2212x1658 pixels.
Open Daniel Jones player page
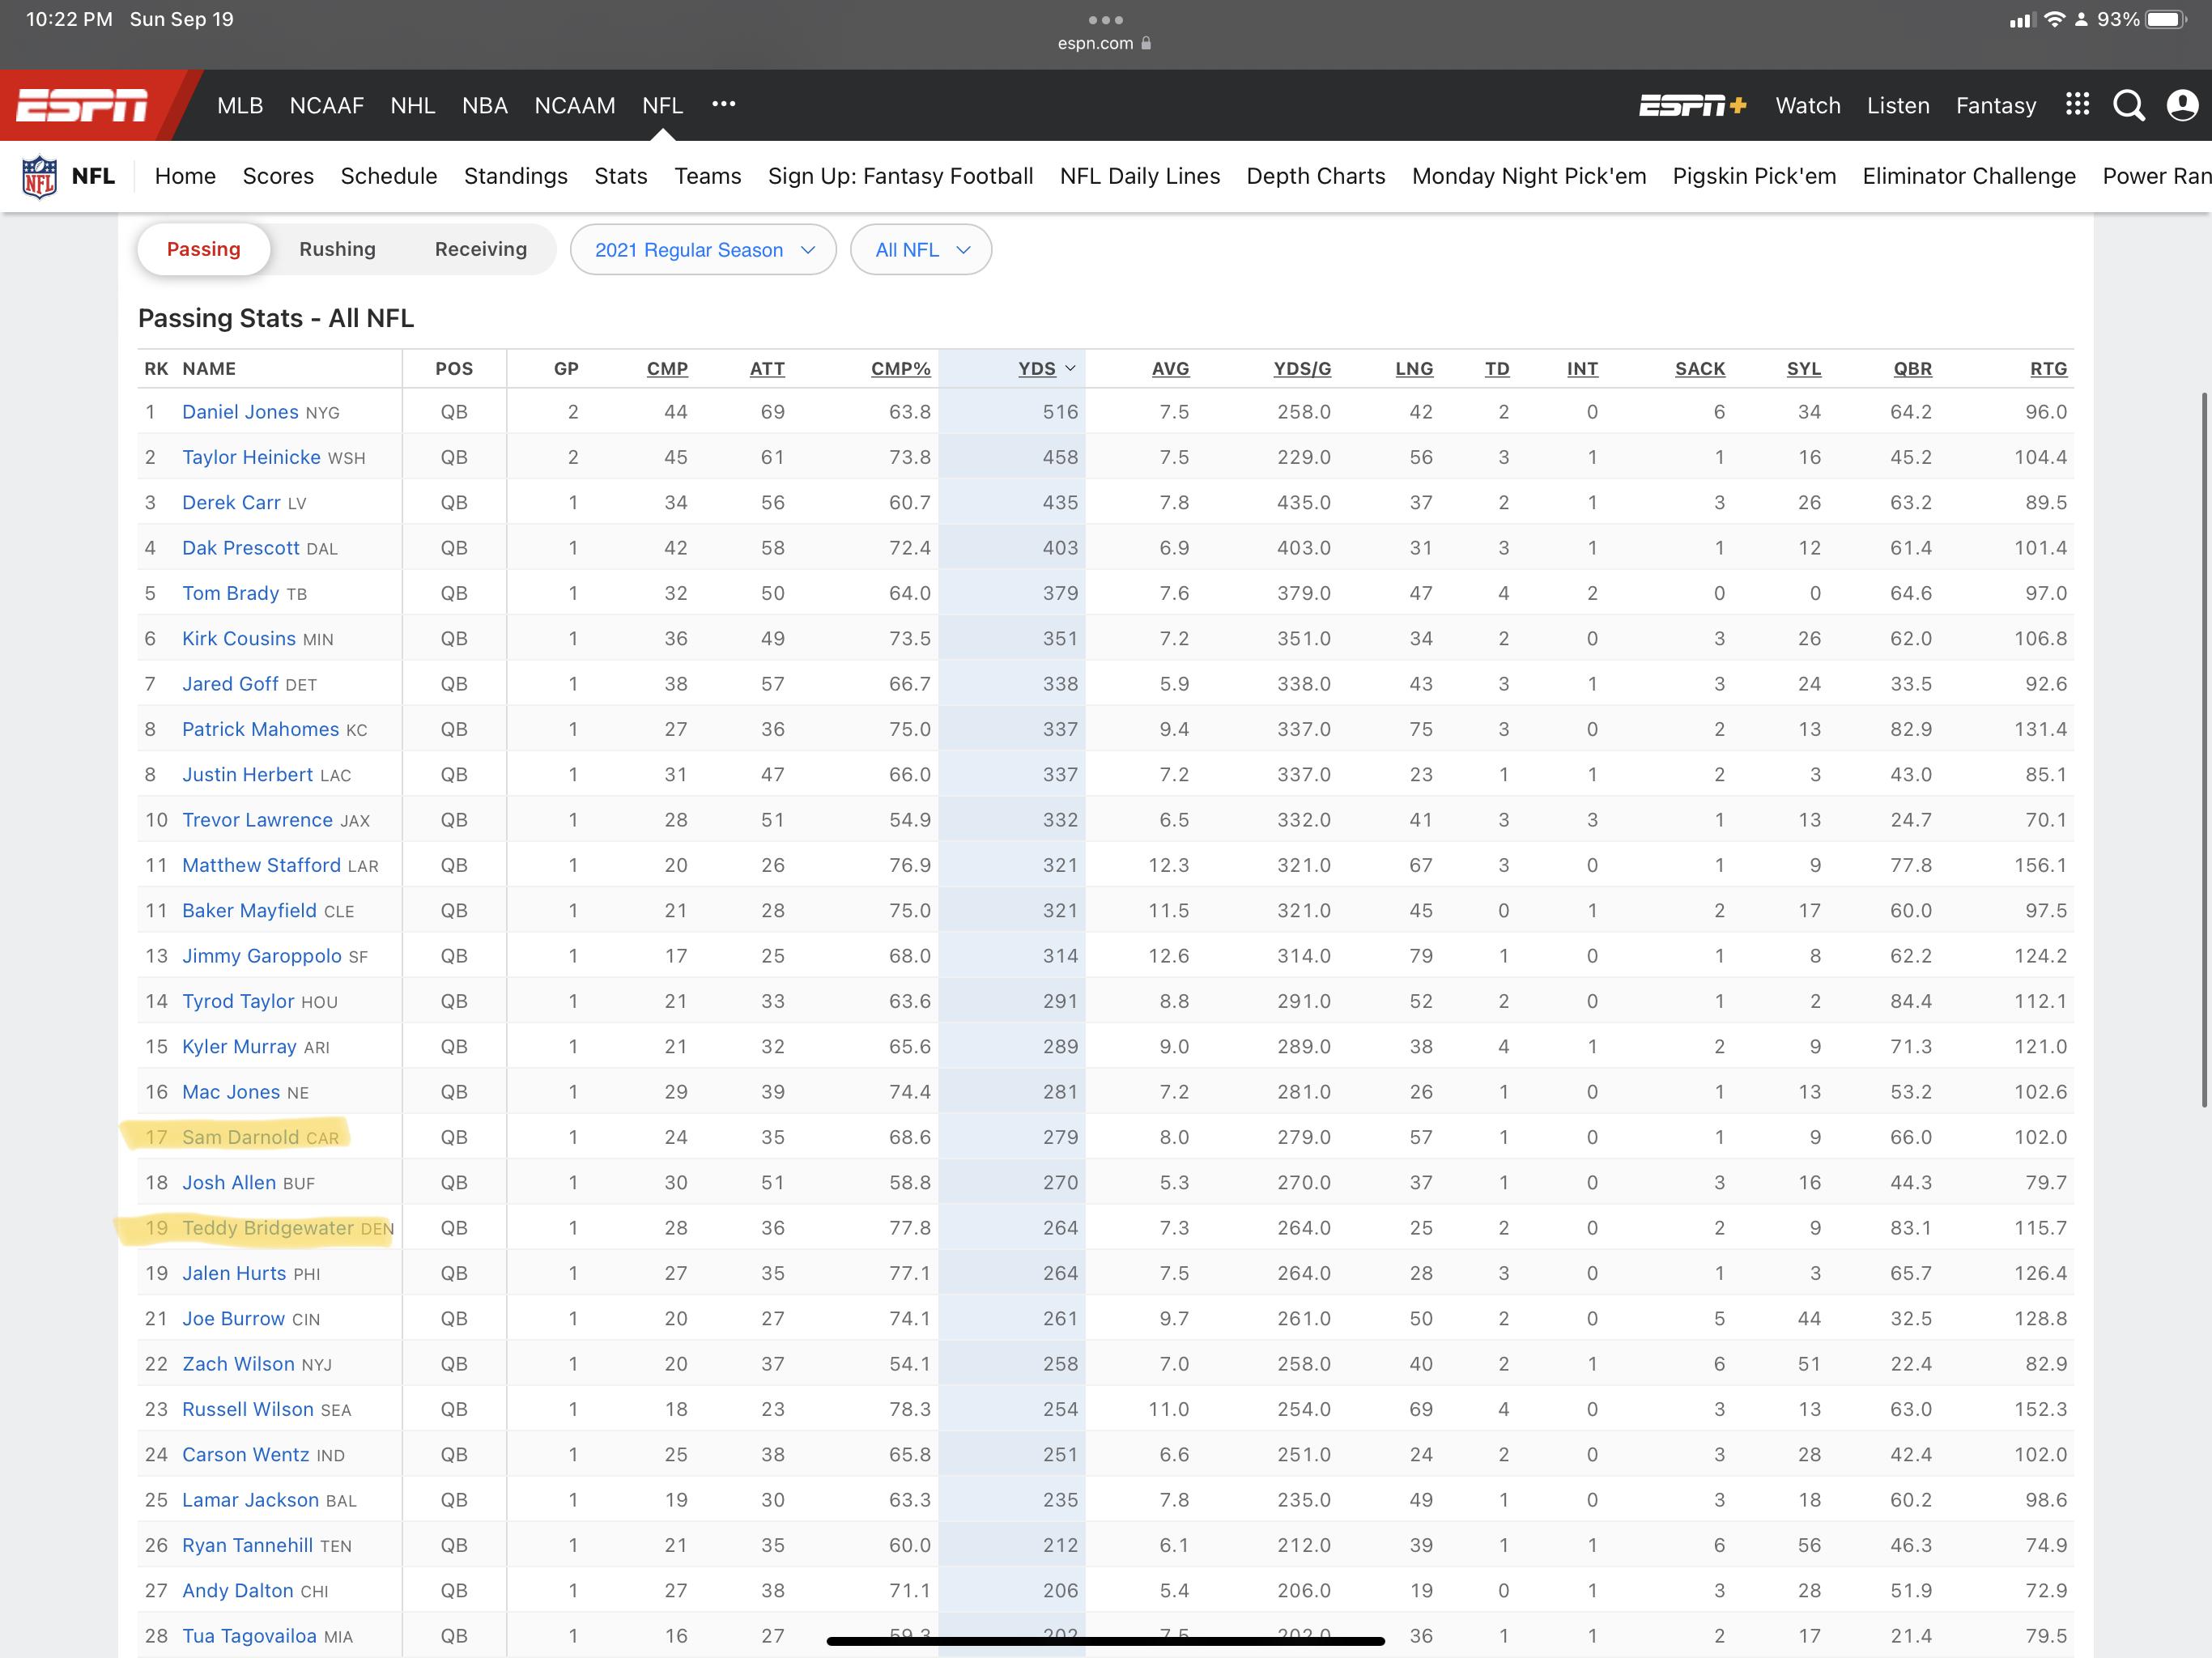click(240, 412)
